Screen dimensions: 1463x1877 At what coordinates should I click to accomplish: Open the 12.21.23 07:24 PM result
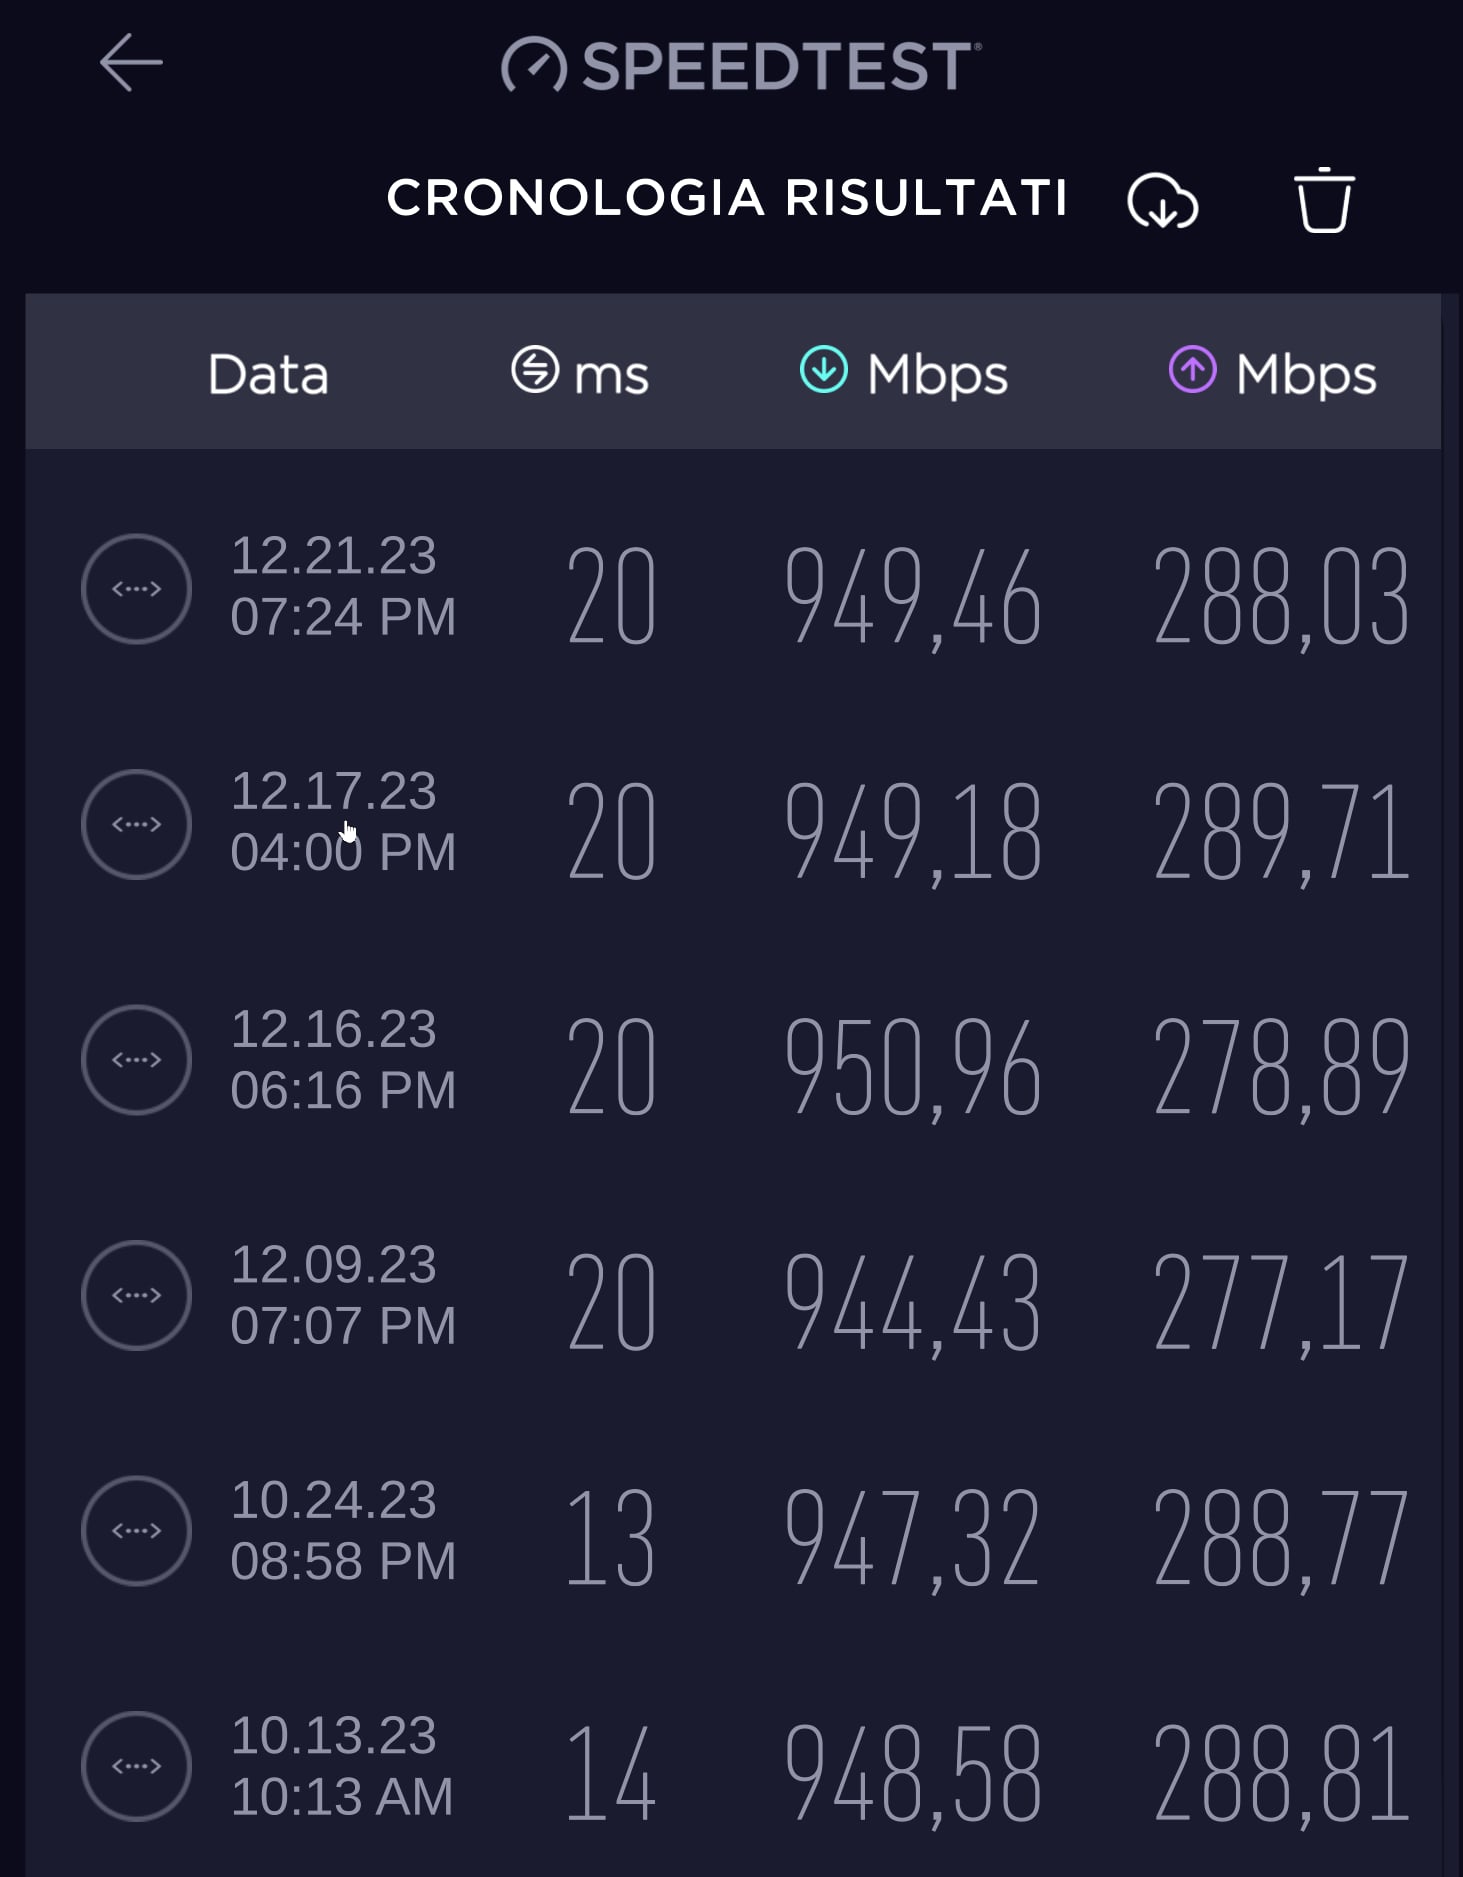(343, 586)
